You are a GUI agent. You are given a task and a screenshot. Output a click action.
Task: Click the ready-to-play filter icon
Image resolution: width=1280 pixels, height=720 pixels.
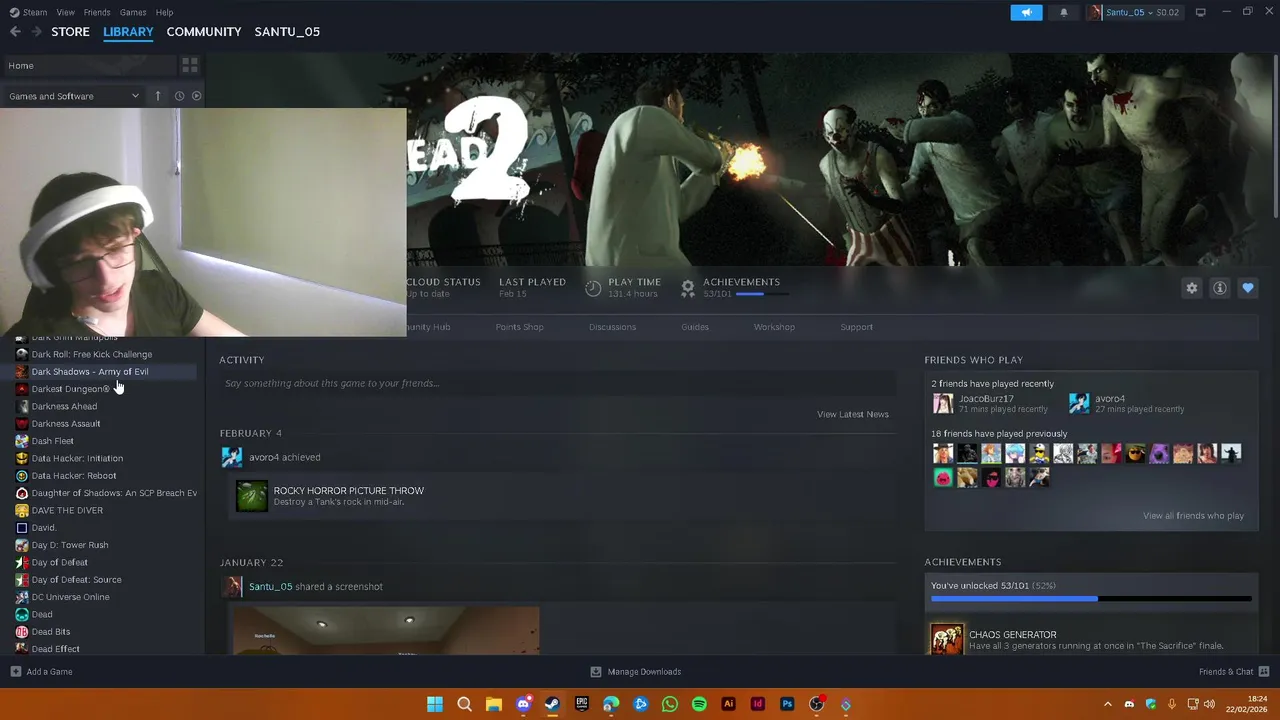tap(196, 96)
